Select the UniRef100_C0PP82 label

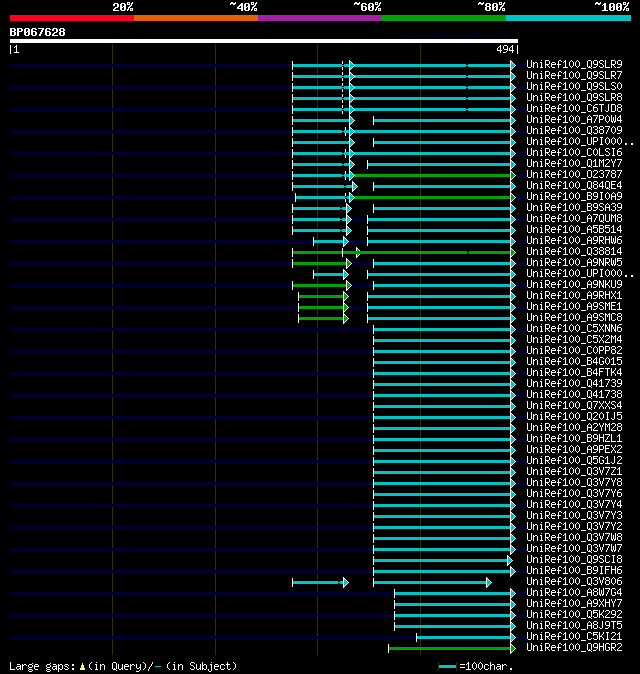pyautogui.click(x=574, y=351)
